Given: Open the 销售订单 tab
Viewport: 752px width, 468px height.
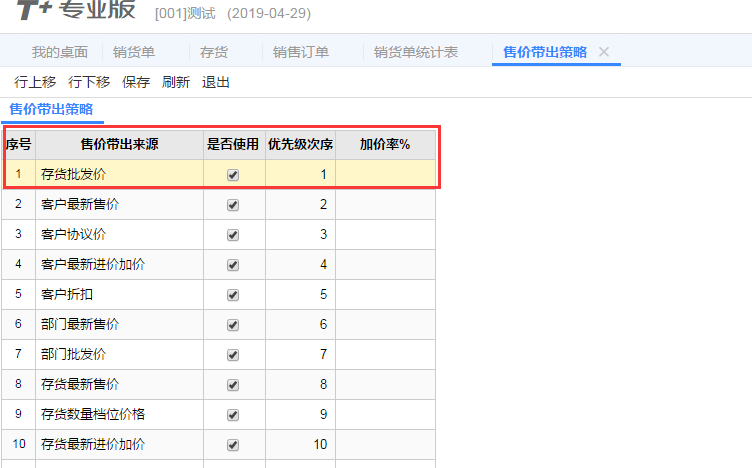Looking at the screenshot, I should coord(301,52).
